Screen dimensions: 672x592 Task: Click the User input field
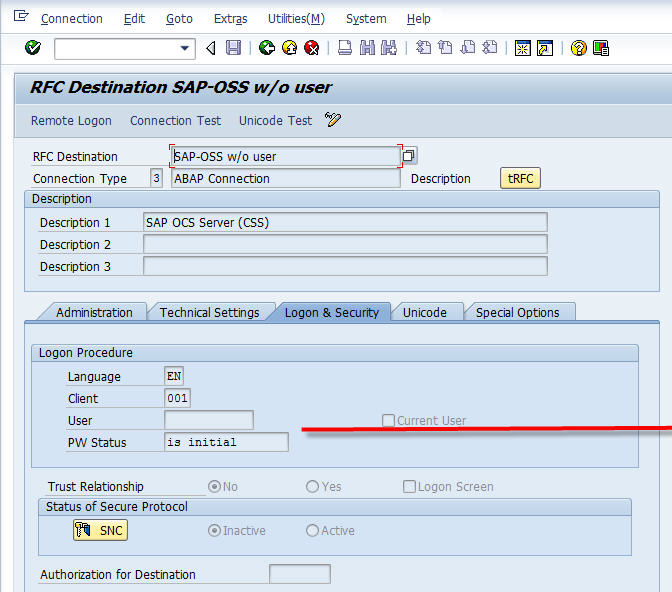coord(209,420)
